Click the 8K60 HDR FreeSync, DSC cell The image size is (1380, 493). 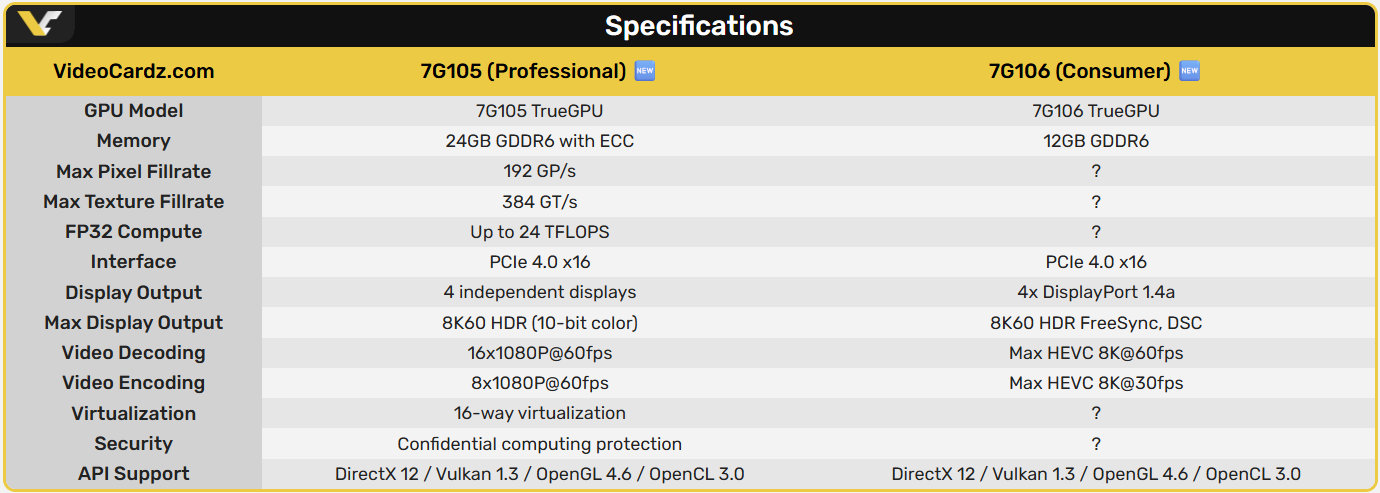(1096, 322)
